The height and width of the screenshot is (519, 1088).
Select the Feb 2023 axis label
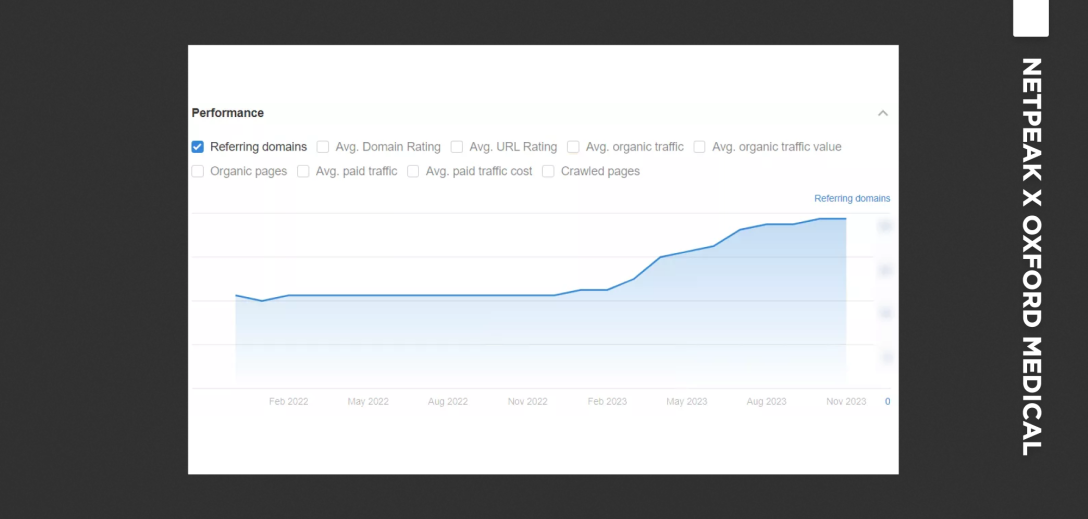pyautogui.click(x=607, y=402)
